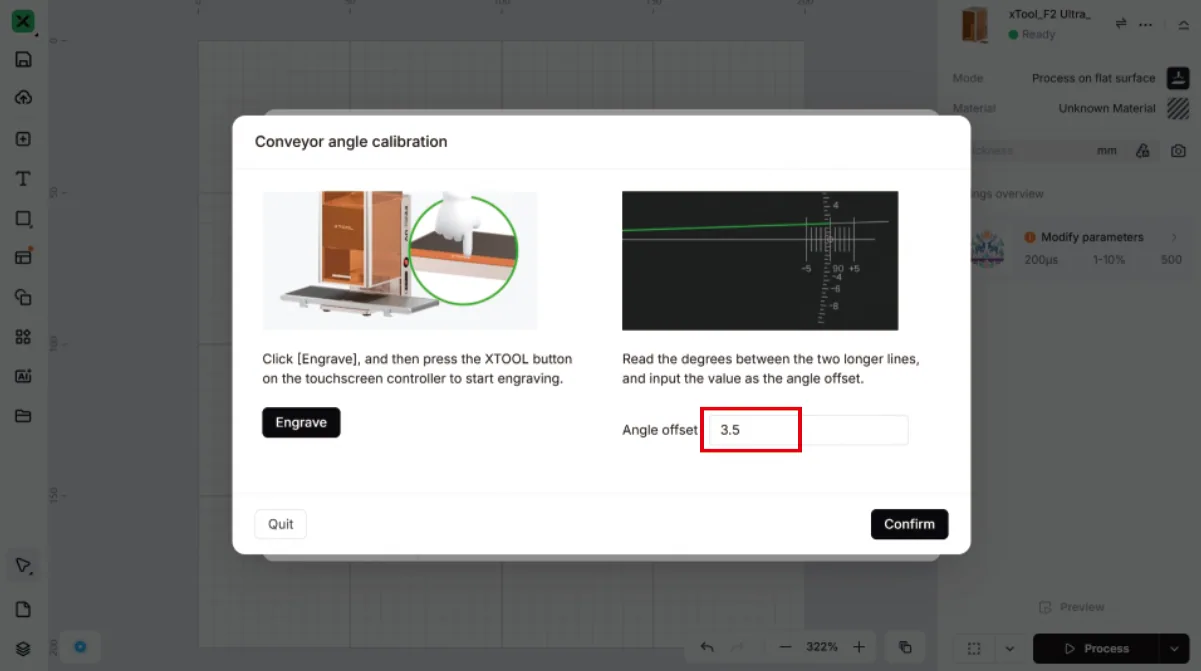Click the redo arrow
Image resolution: width=1201 pixels, height=671 pixels.
[x=737, y=647]
